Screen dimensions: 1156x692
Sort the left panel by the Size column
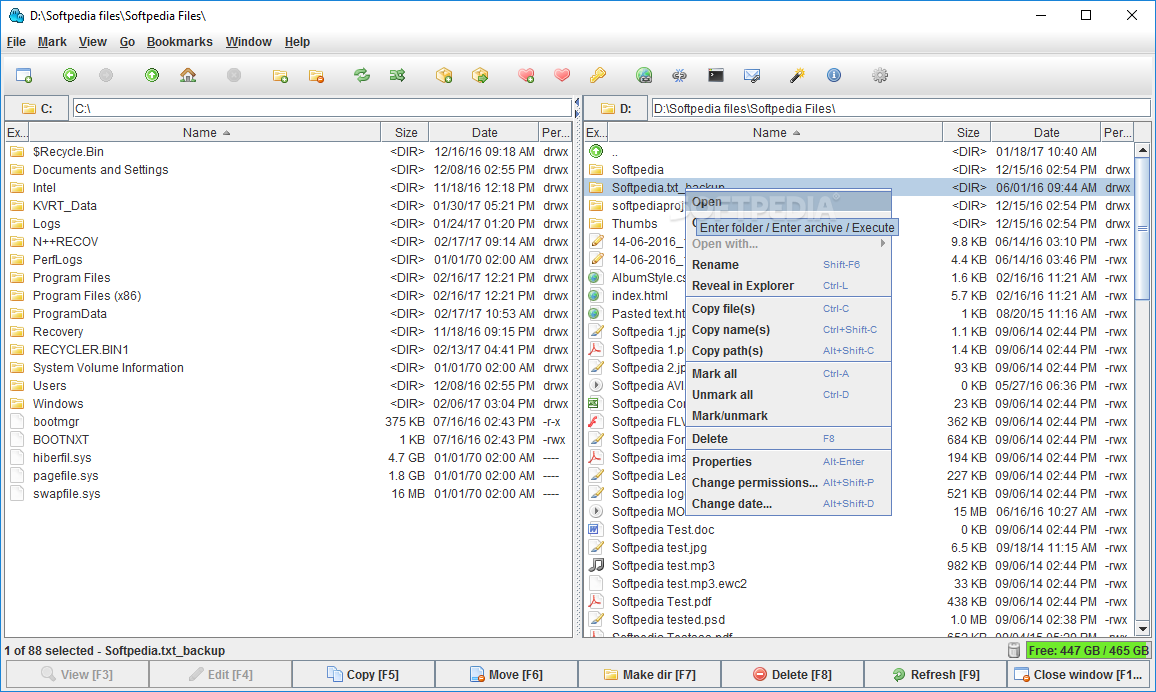(405, 133)
